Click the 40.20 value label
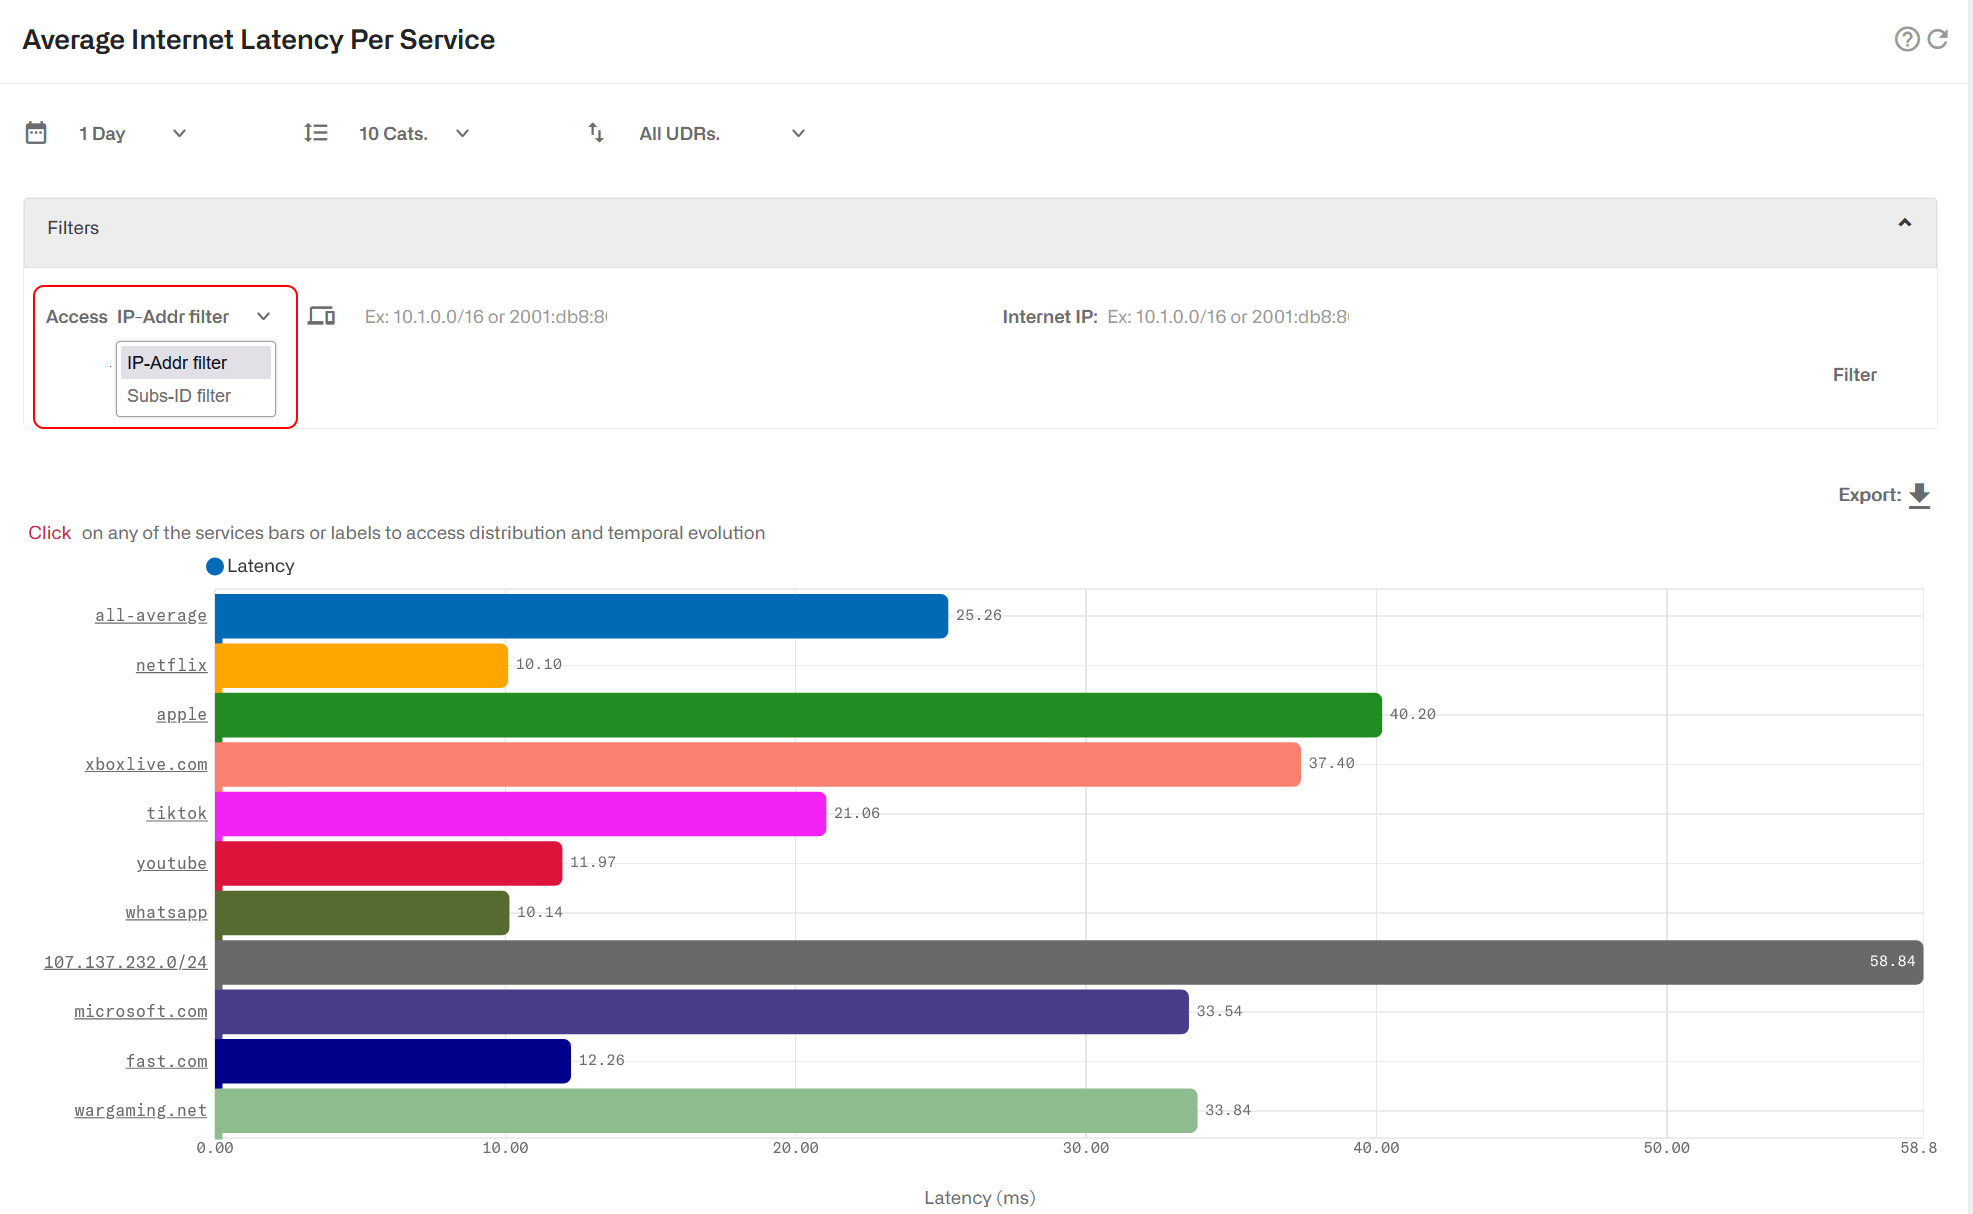Screen dimensions: 1973x1214 (1413, 714)
